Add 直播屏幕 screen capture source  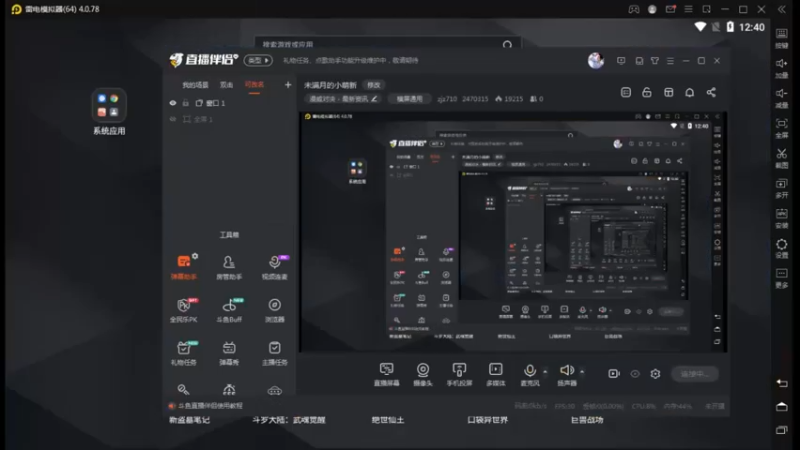[x=387, y=374]
